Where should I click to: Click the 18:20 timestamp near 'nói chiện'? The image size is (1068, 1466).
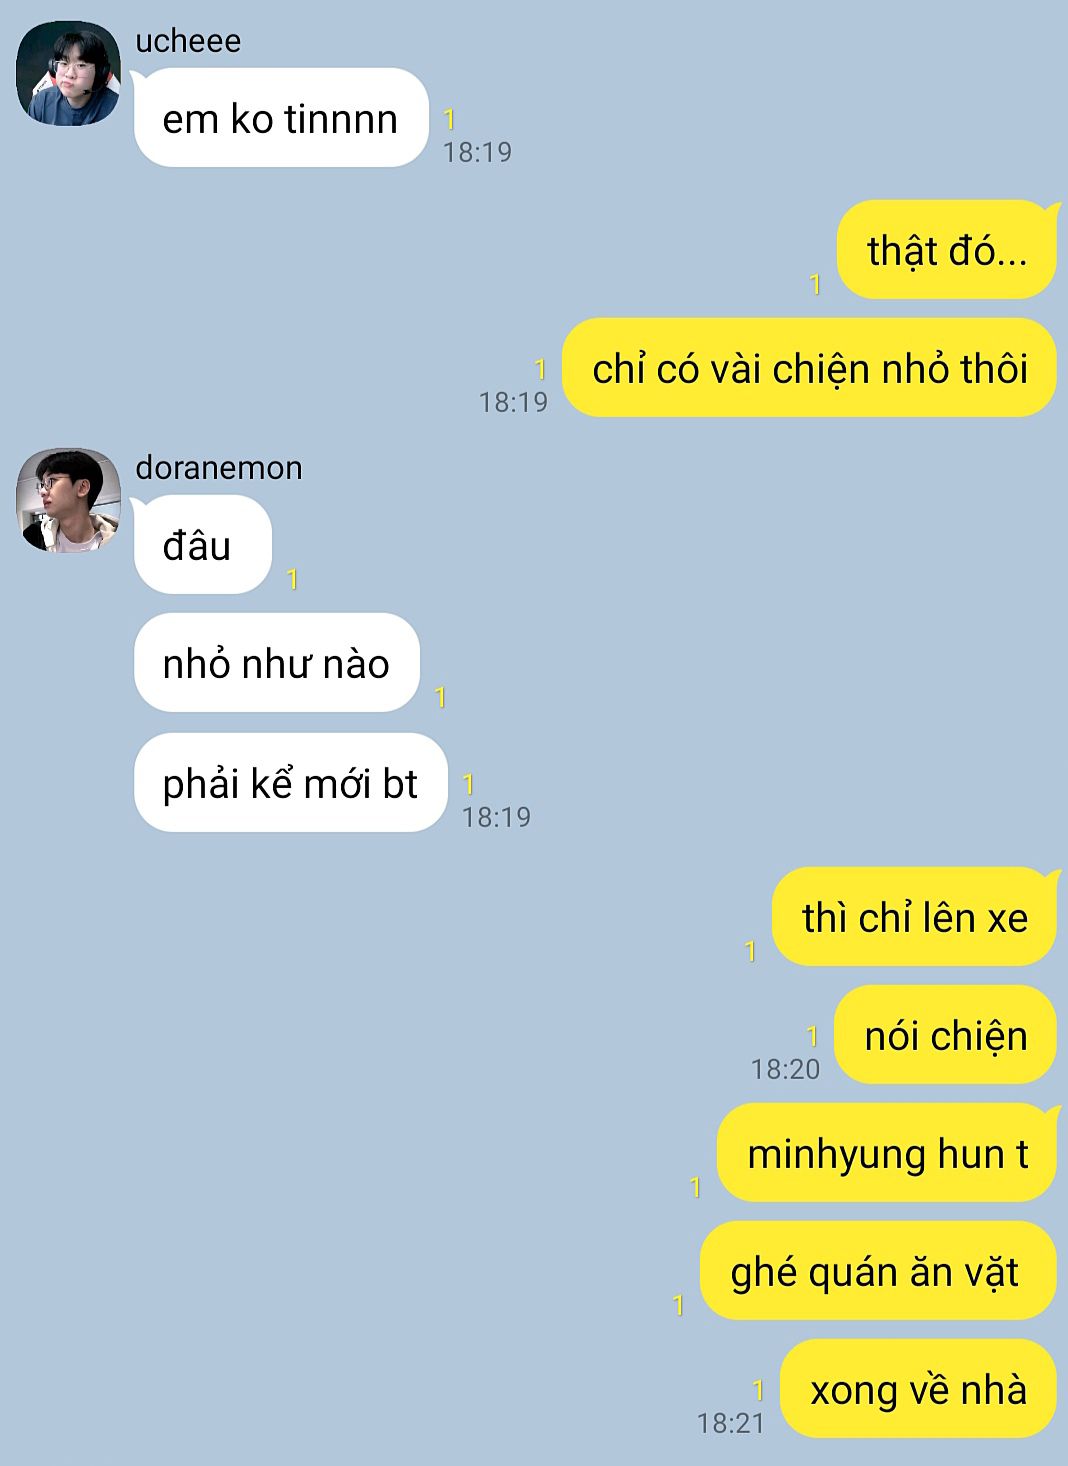click(x=786, y=1069)
